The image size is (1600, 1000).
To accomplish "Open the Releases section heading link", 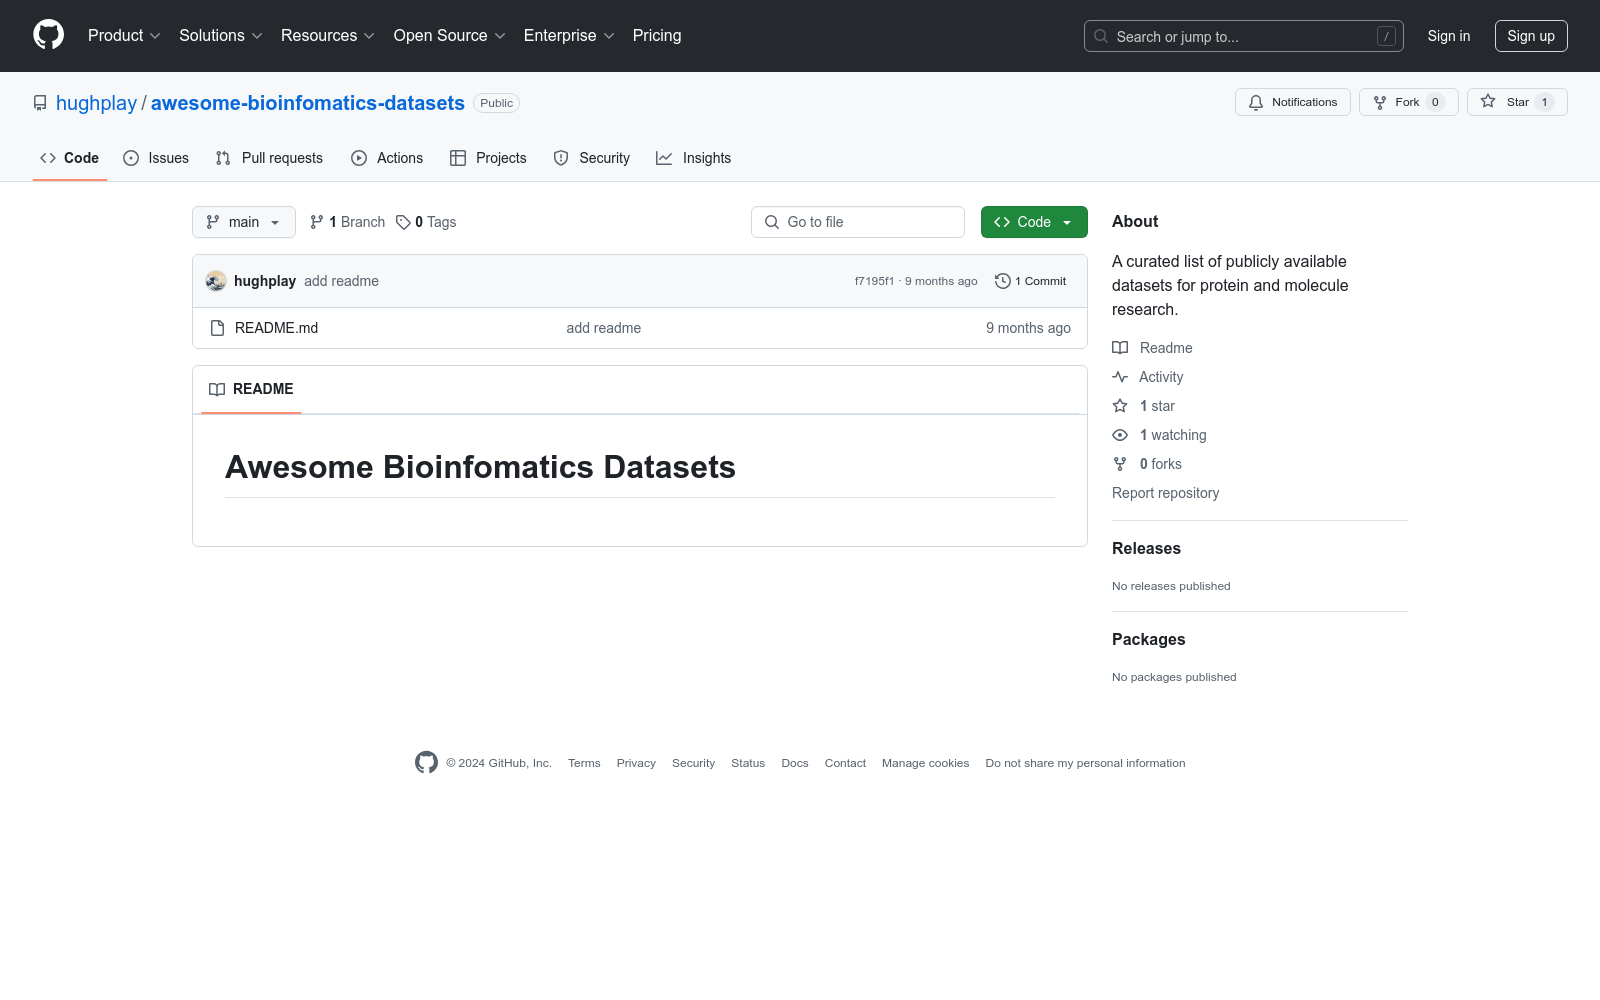I will (x=1146, y=548).
